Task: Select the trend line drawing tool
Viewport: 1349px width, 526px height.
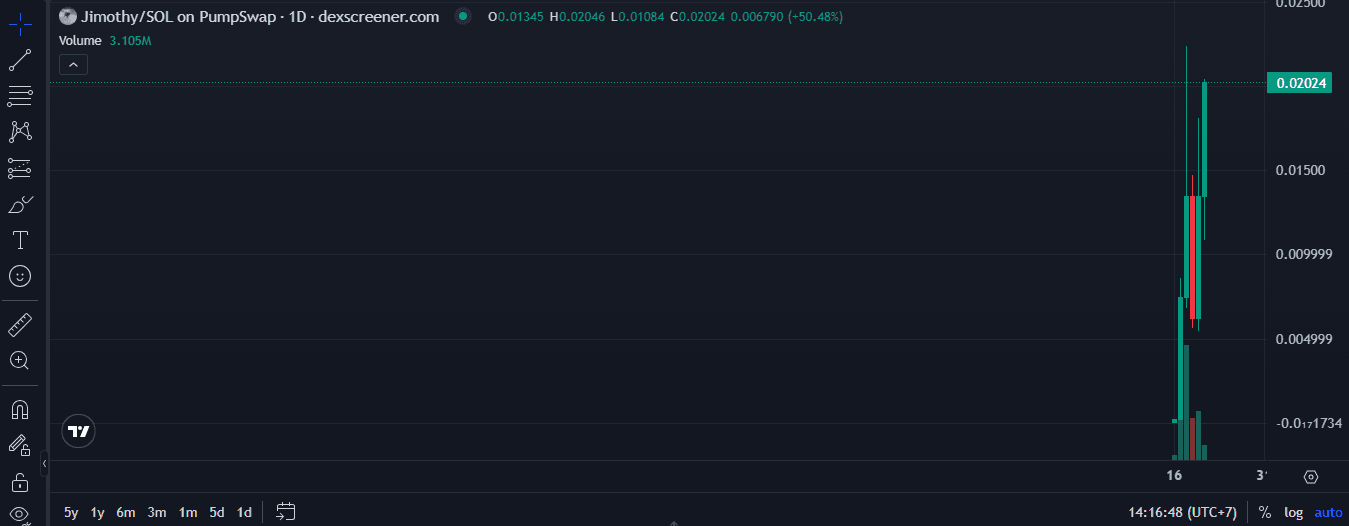Action: pos(20,60)
